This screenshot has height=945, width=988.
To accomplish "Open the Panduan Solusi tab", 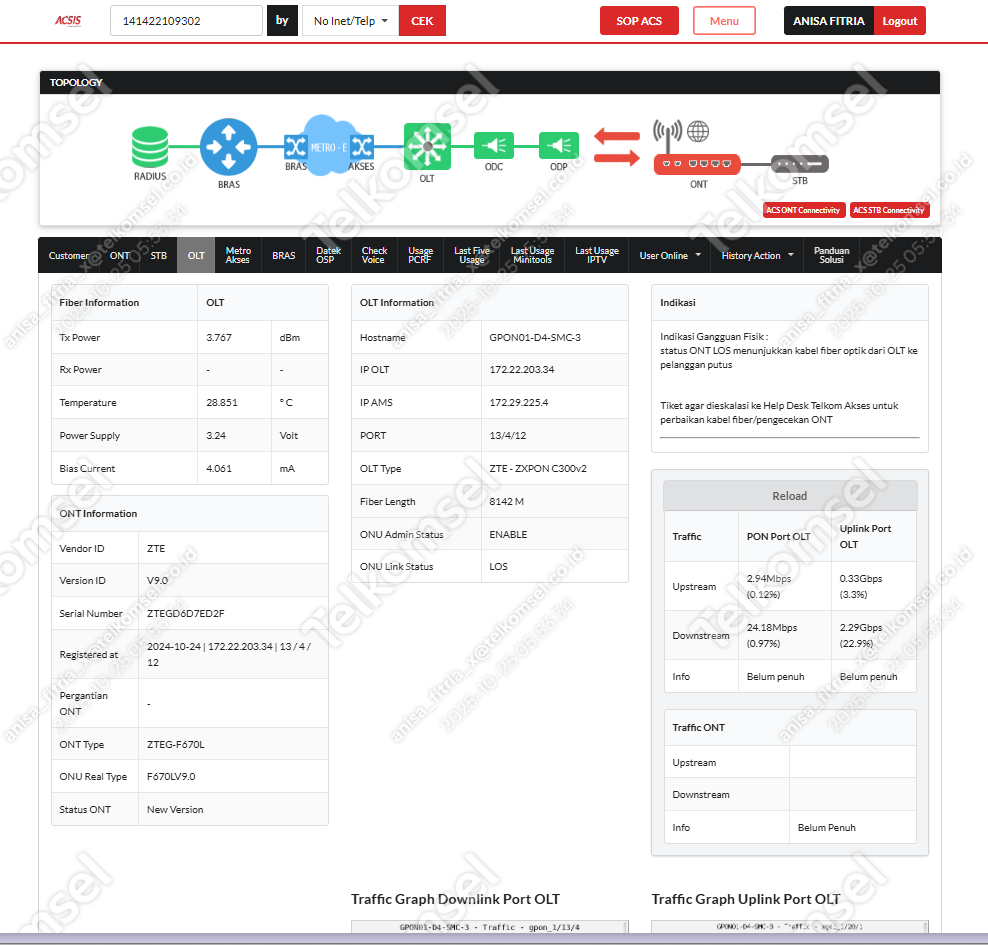I will pyautogui.click(x=832, y=255).
